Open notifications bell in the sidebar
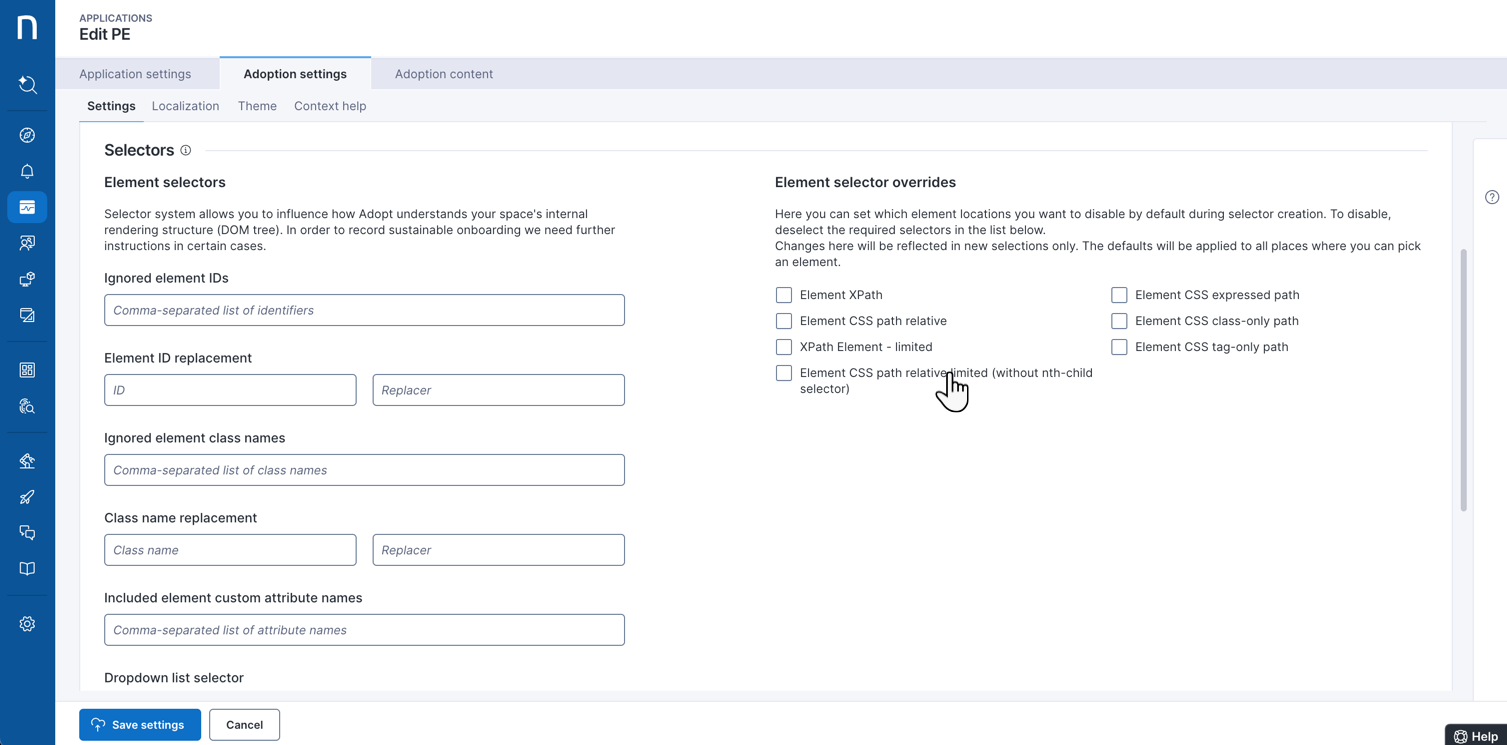Viewport: 1507px width, 745px height. (27, 171)
